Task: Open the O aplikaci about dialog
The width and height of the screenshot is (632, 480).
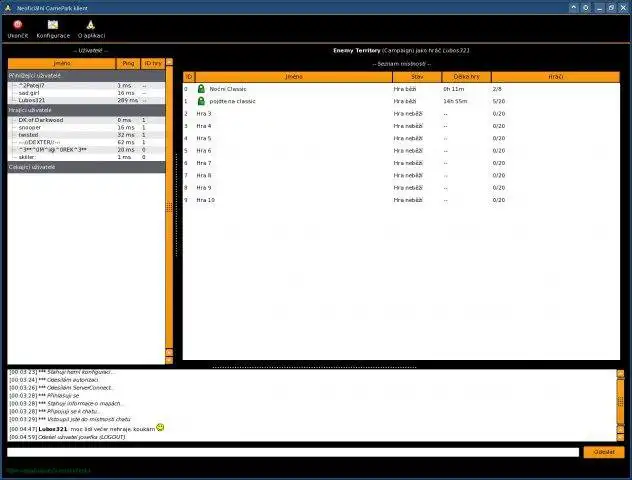Action: (x=91, y=29)
